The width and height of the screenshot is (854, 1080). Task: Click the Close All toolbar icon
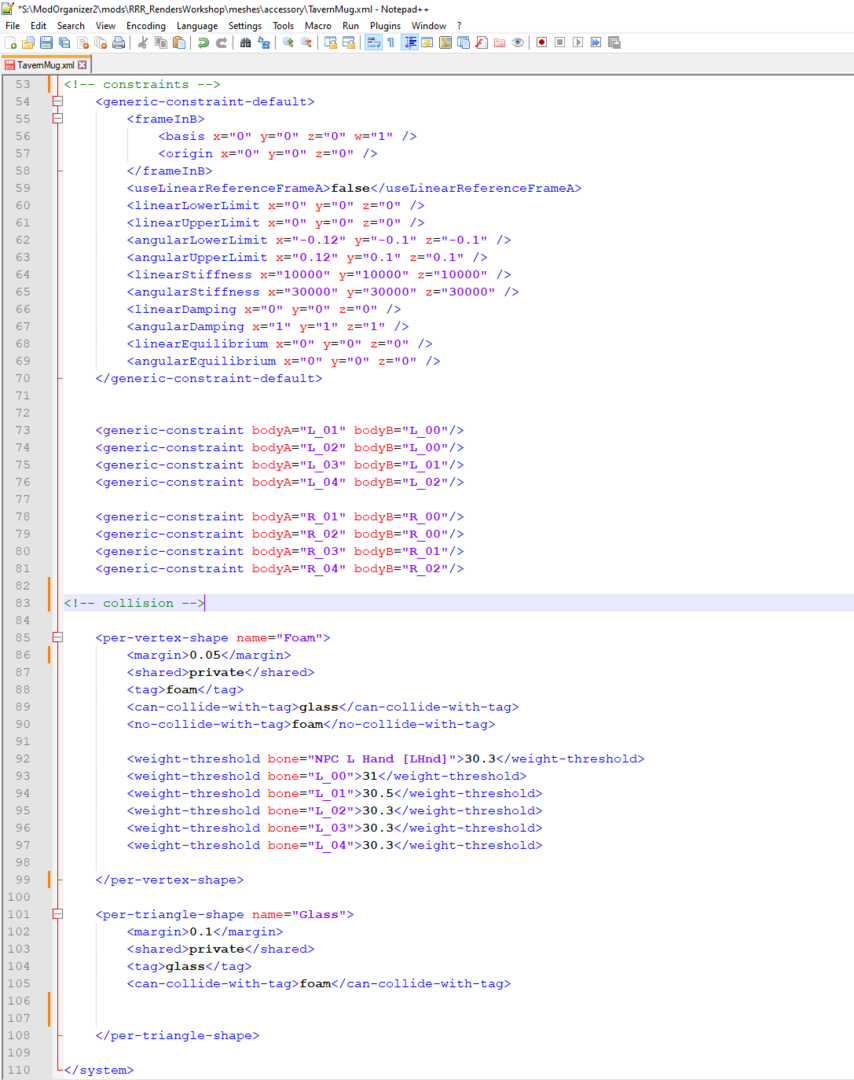tap(101, 43)
